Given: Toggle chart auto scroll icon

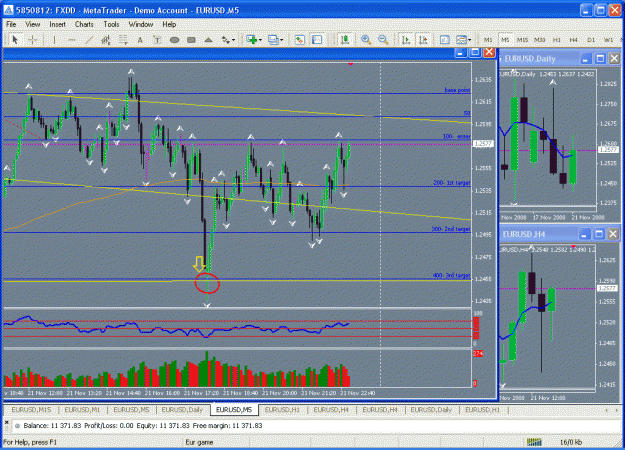Looking at the screenshot, I should tap(406, 39).
